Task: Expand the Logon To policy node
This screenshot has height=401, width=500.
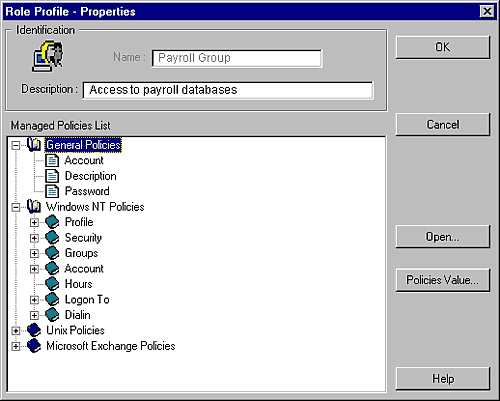Action: coord(34,300)
